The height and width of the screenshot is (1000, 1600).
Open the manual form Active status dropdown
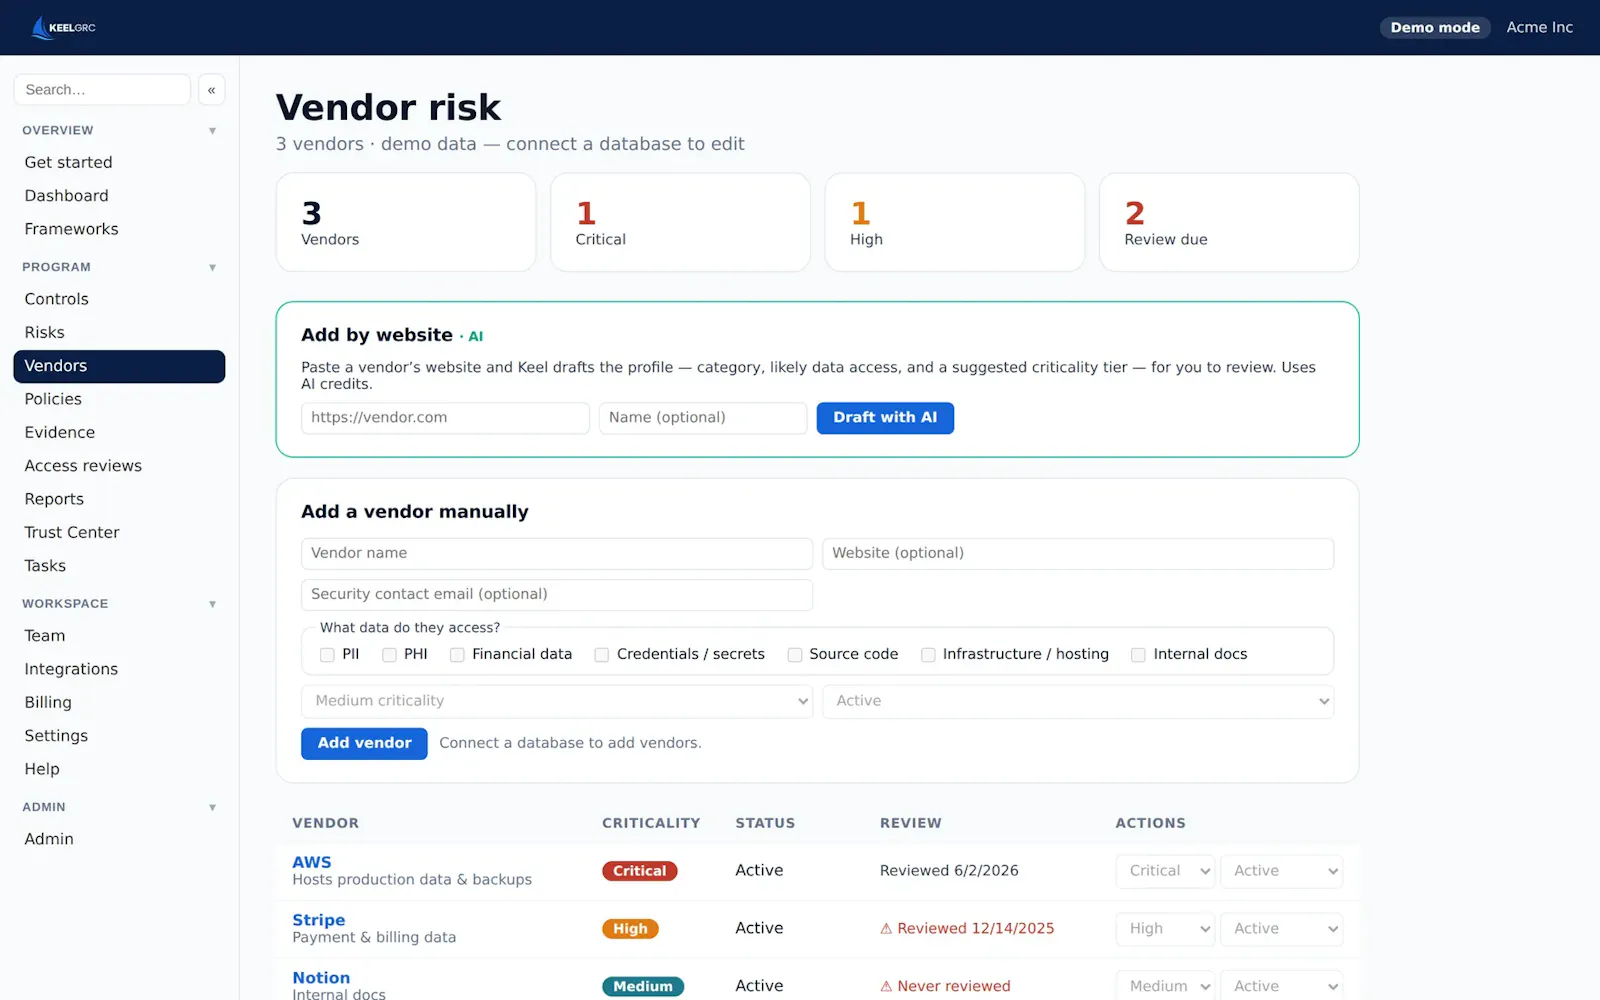click(x=1078, y=701)
